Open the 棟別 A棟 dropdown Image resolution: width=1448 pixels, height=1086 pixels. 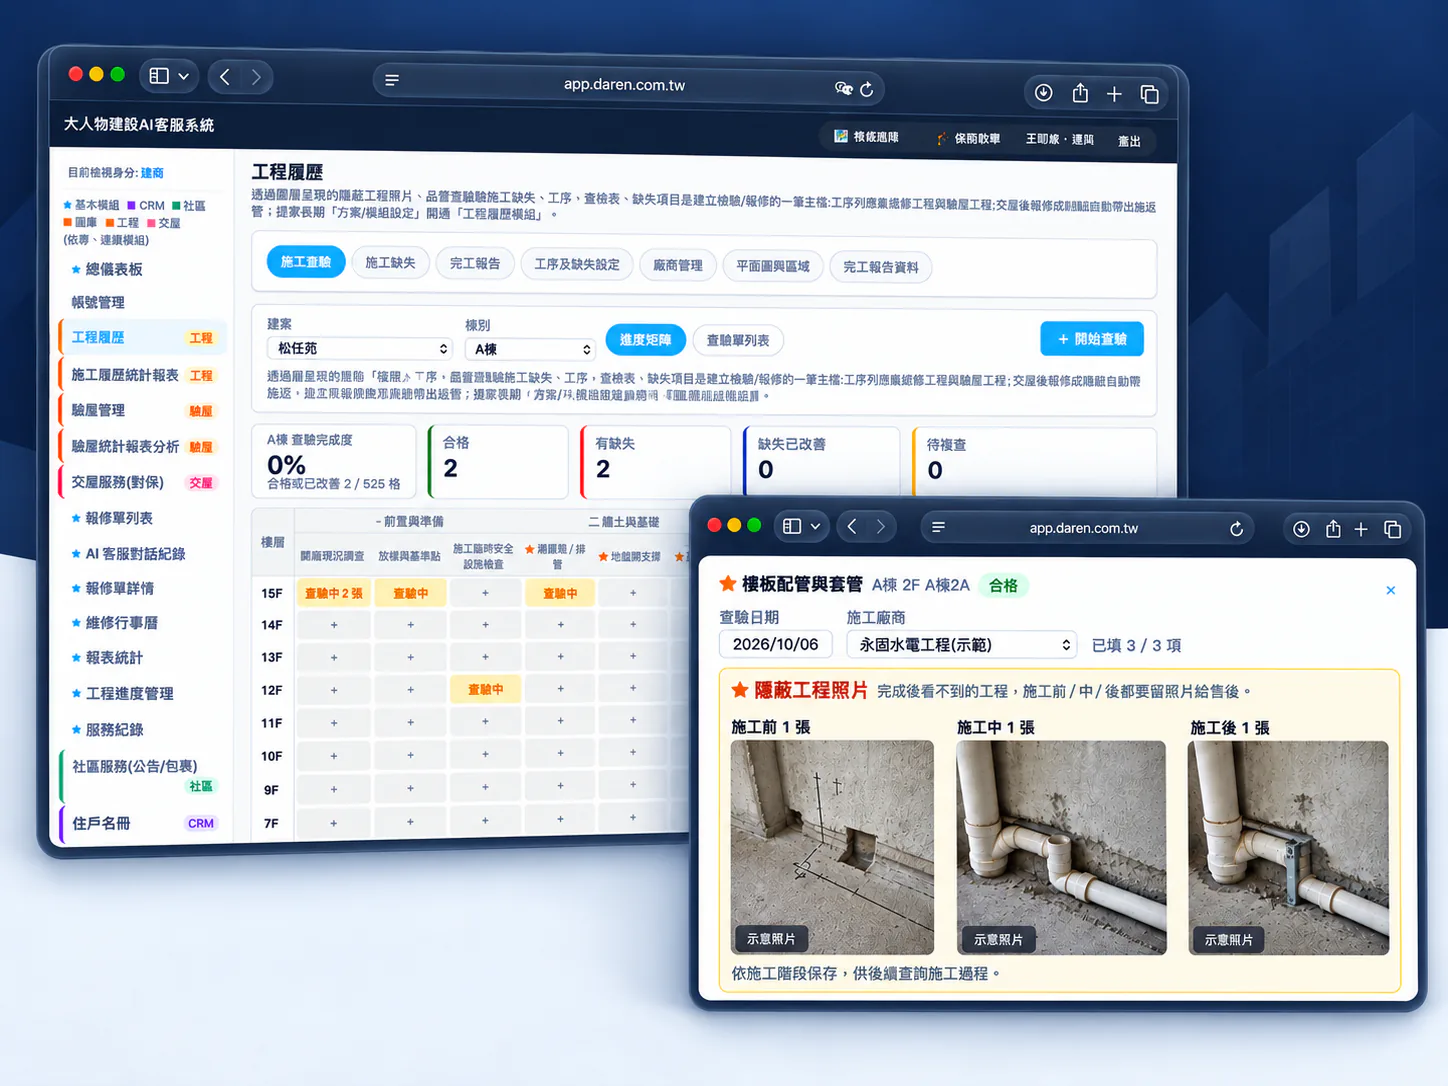point(531,349)
